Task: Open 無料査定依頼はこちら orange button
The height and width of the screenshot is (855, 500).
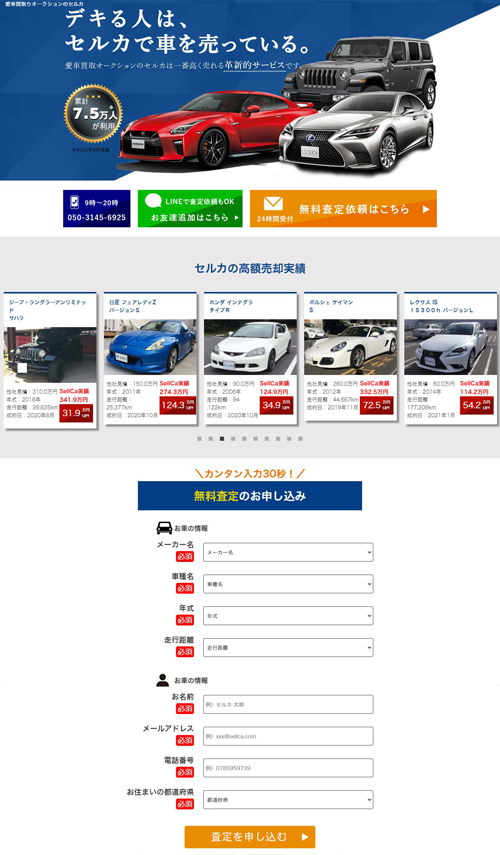Action: click(343, 208)
